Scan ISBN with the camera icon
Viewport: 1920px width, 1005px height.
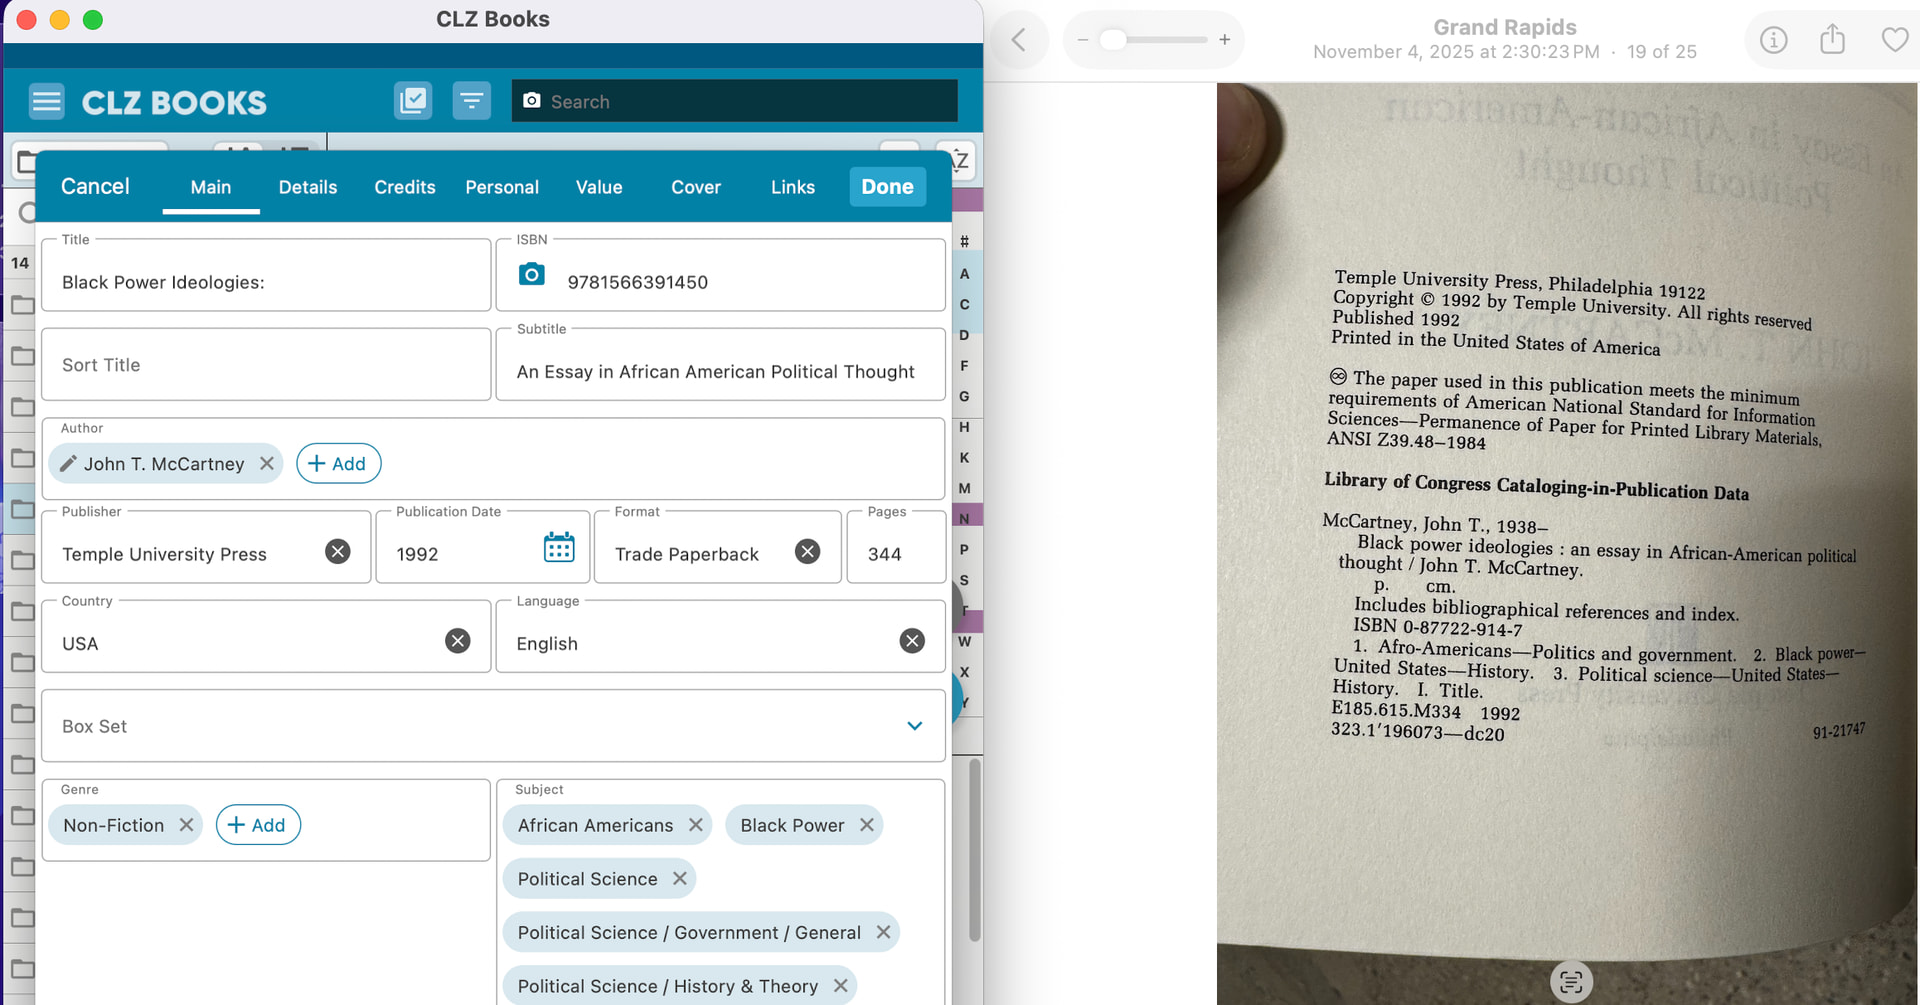pos(532,275)
